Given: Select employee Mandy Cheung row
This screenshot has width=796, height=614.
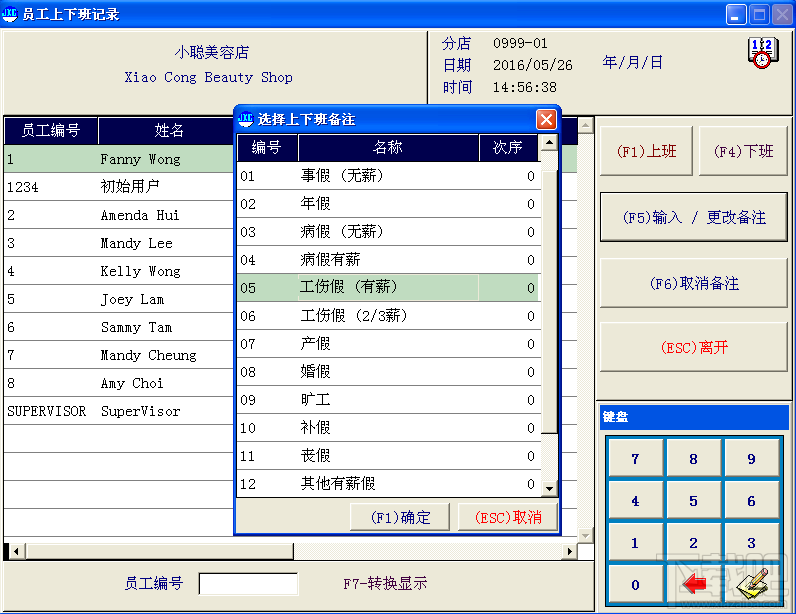Looking at the screenshot, I should tap(119, 355).
